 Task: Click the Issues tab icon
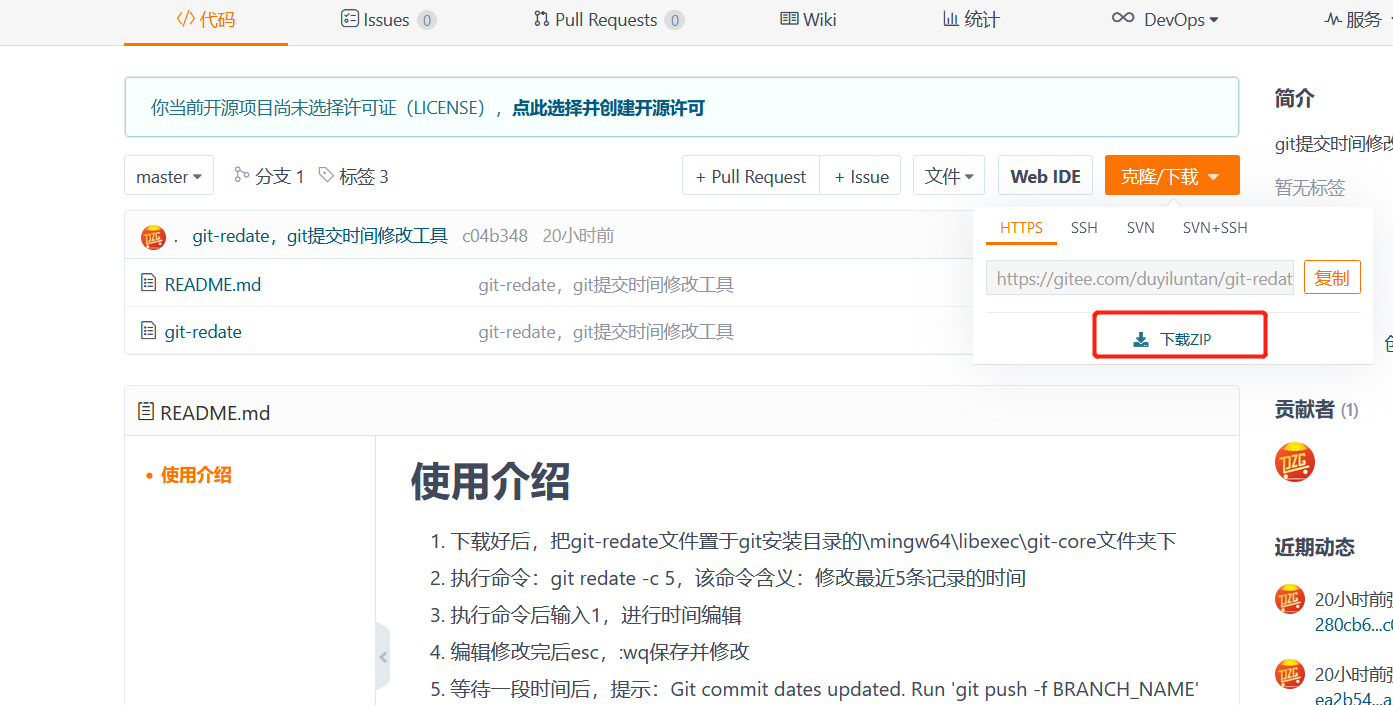349,18
